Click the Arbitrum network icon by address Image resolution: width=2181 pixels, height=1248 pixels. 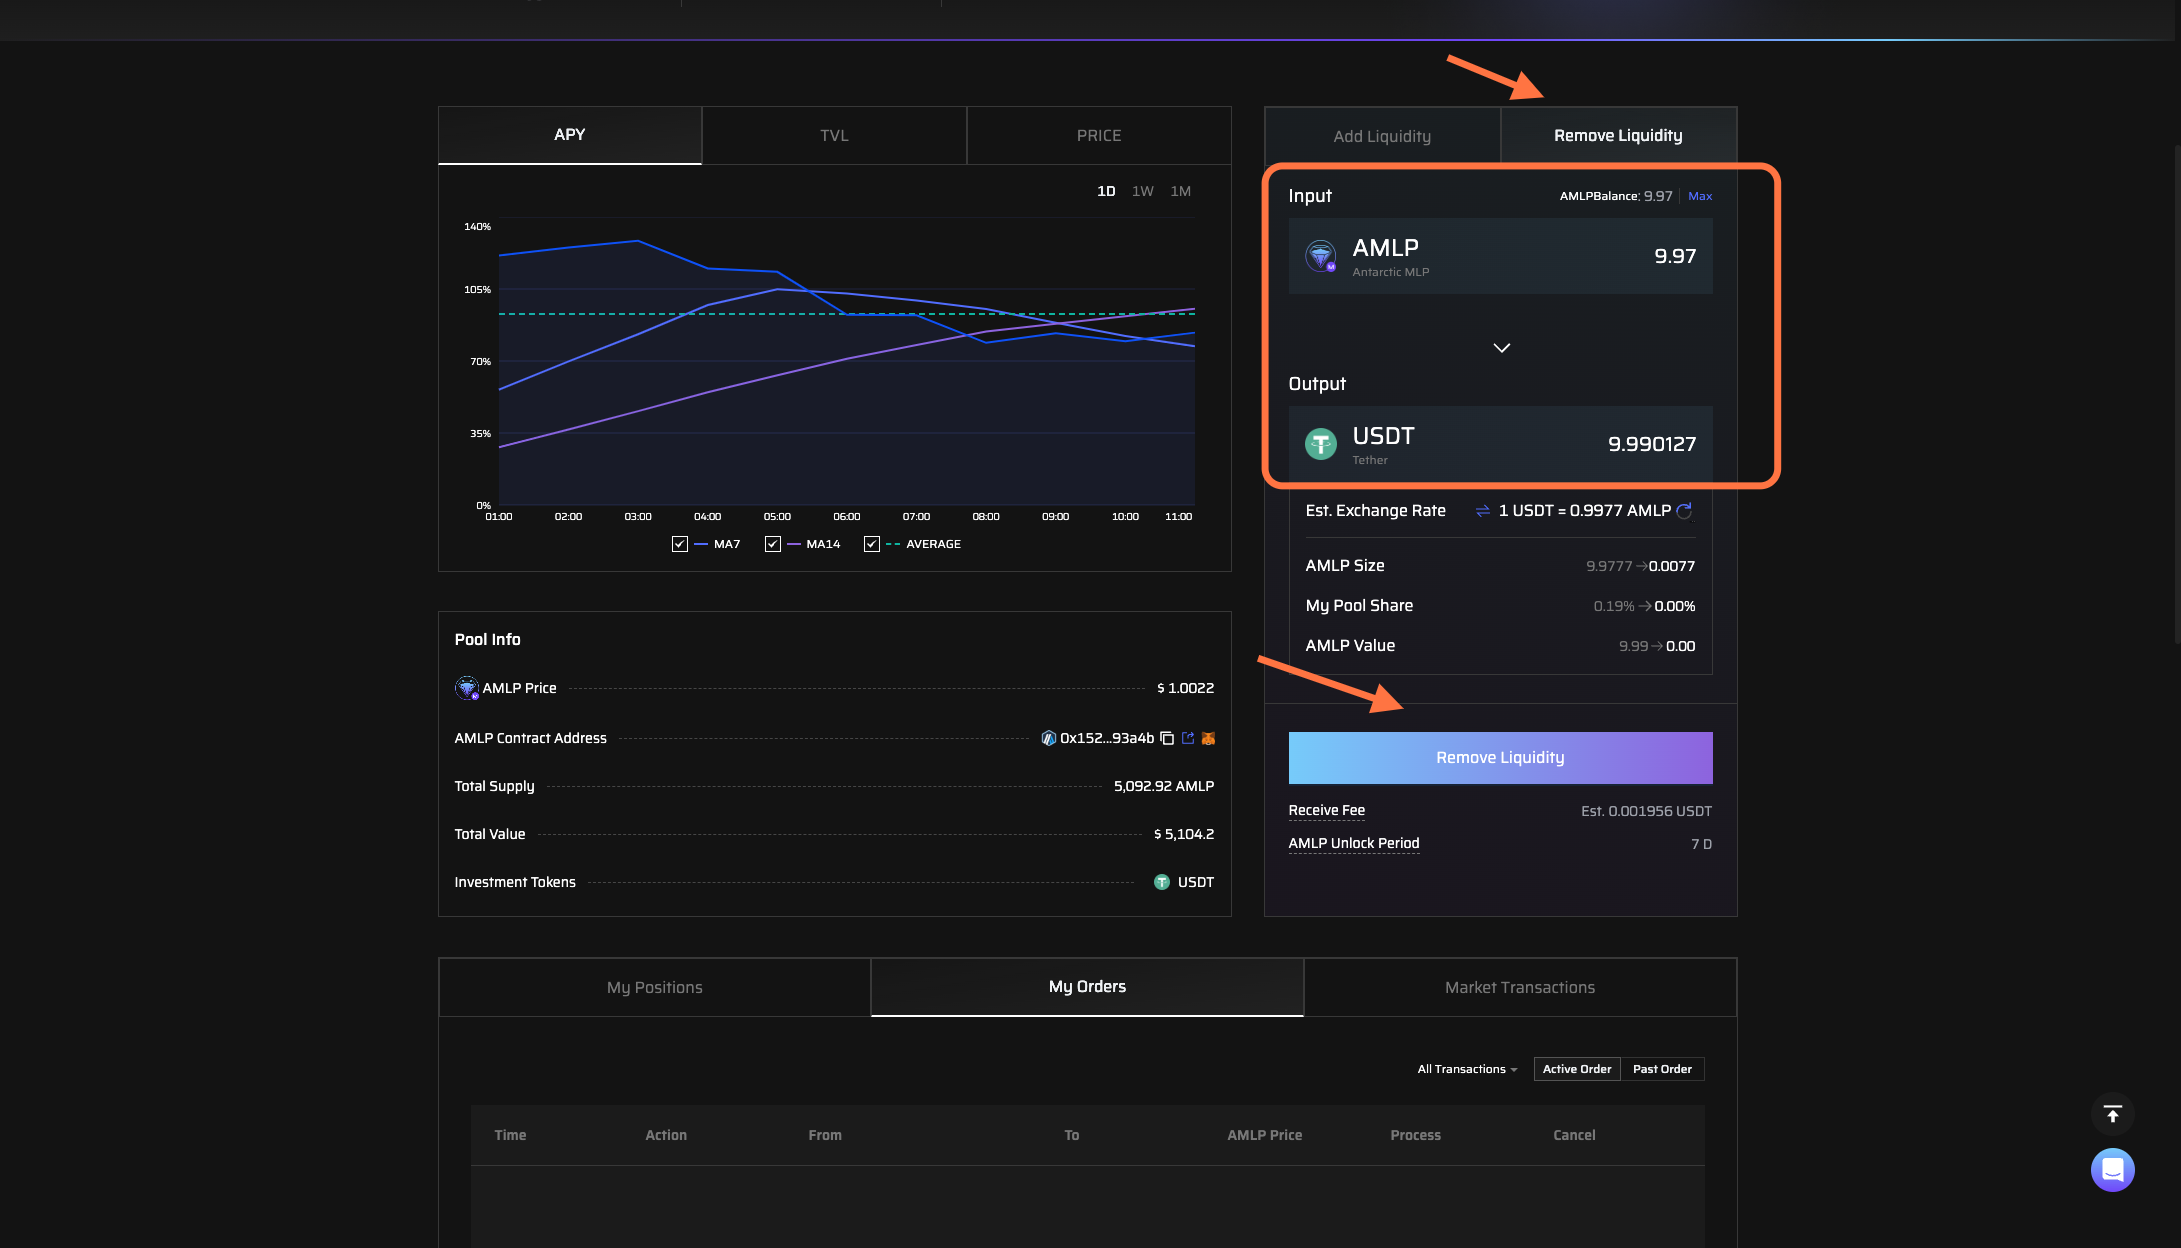point(1048,738)
